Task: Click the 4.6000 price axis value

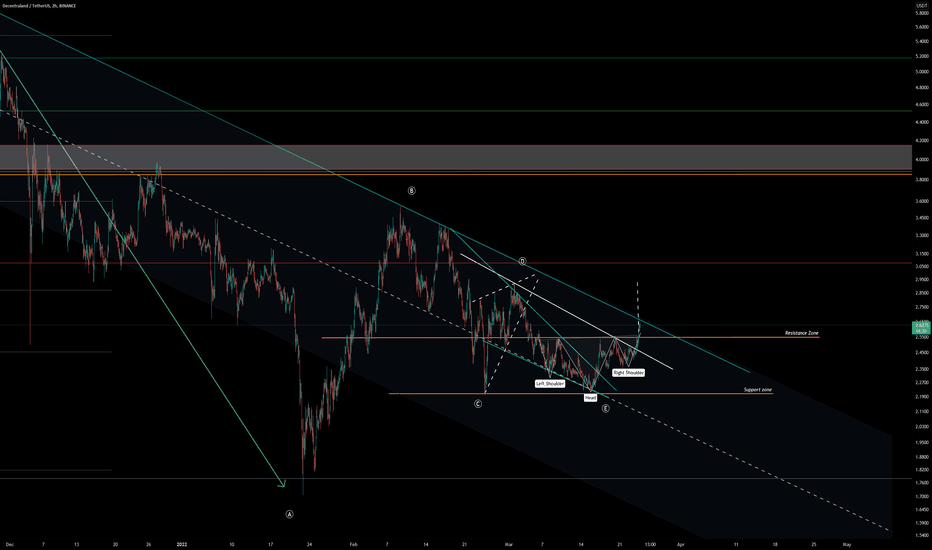Action: coord(922,105)
